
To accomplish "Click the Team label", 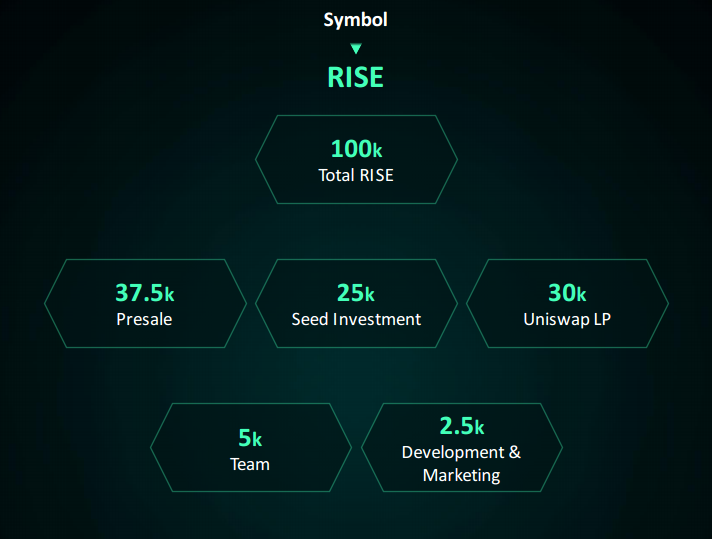I will (x=250, y=464).
